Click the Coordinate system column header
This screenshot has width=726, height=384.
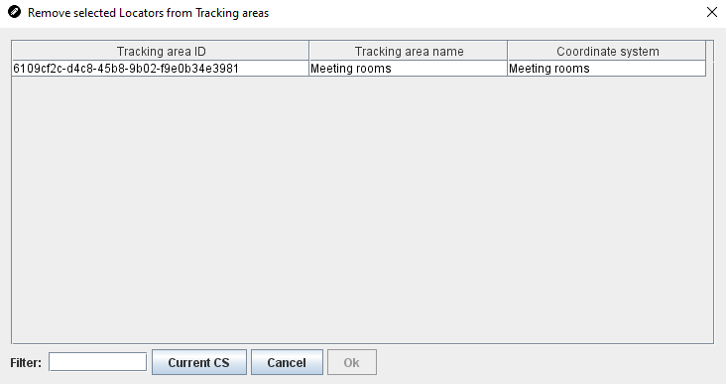coord(607,51)
